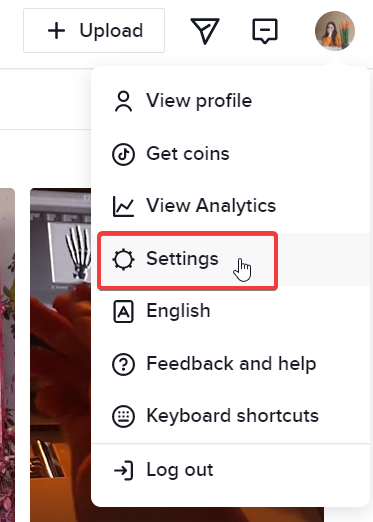
Task: Click the language letter A icon
Action: 123,312
